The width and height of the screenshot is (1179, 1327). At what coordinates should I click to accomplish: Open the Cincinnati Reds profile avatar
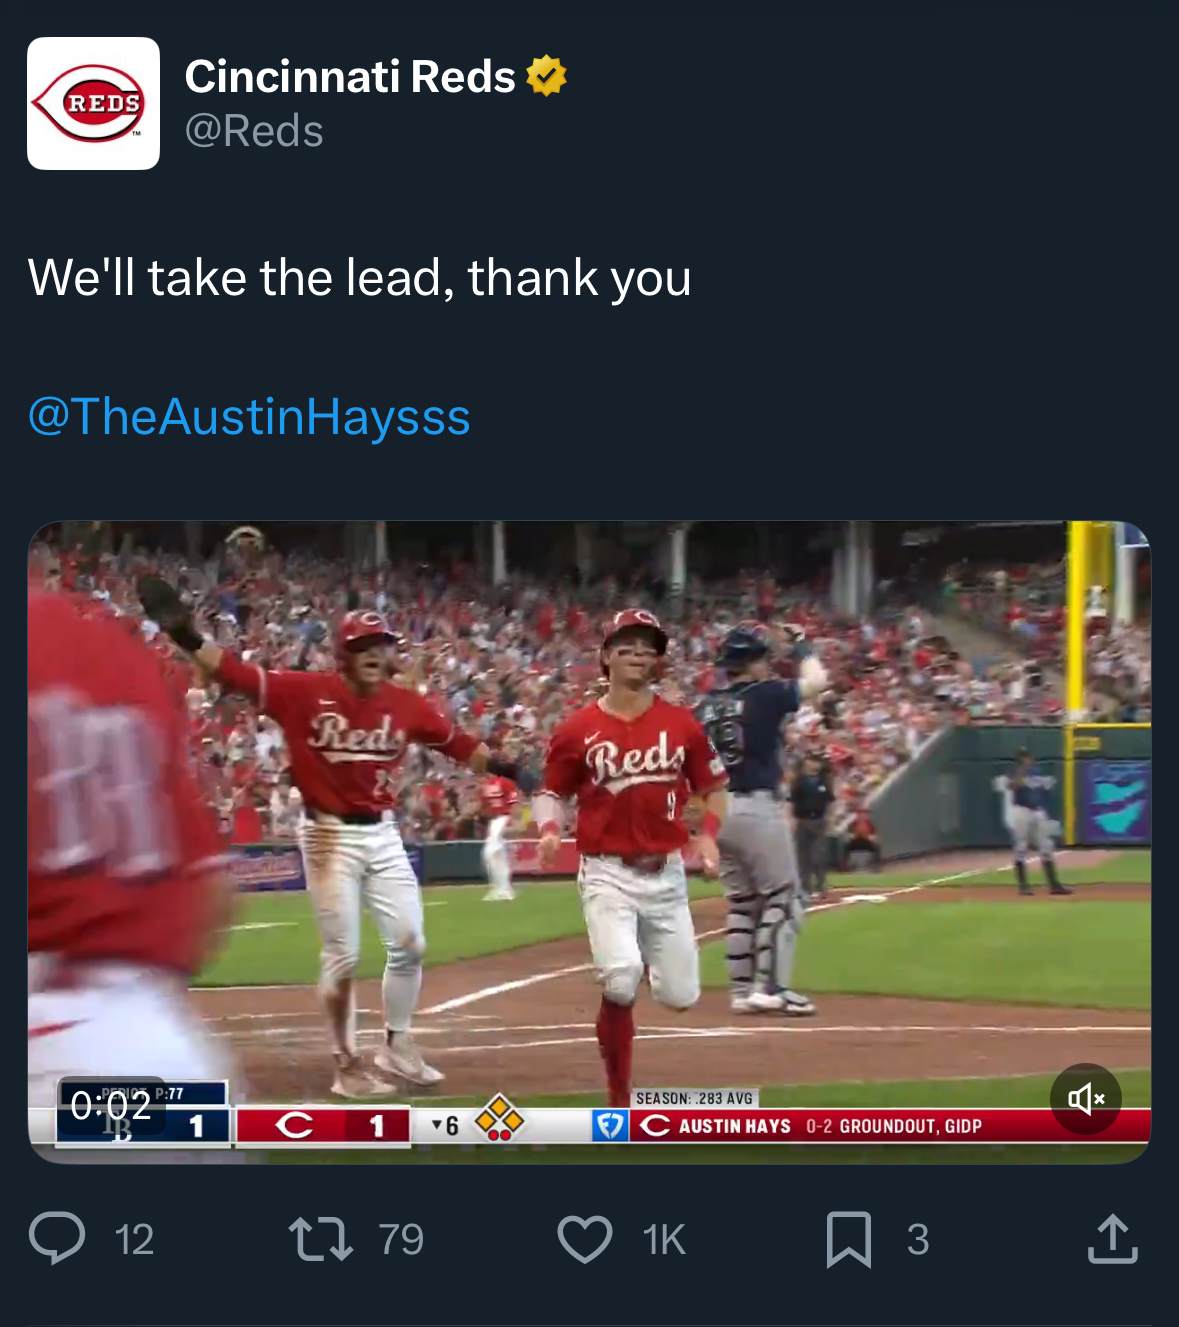[x=93, y=103]
